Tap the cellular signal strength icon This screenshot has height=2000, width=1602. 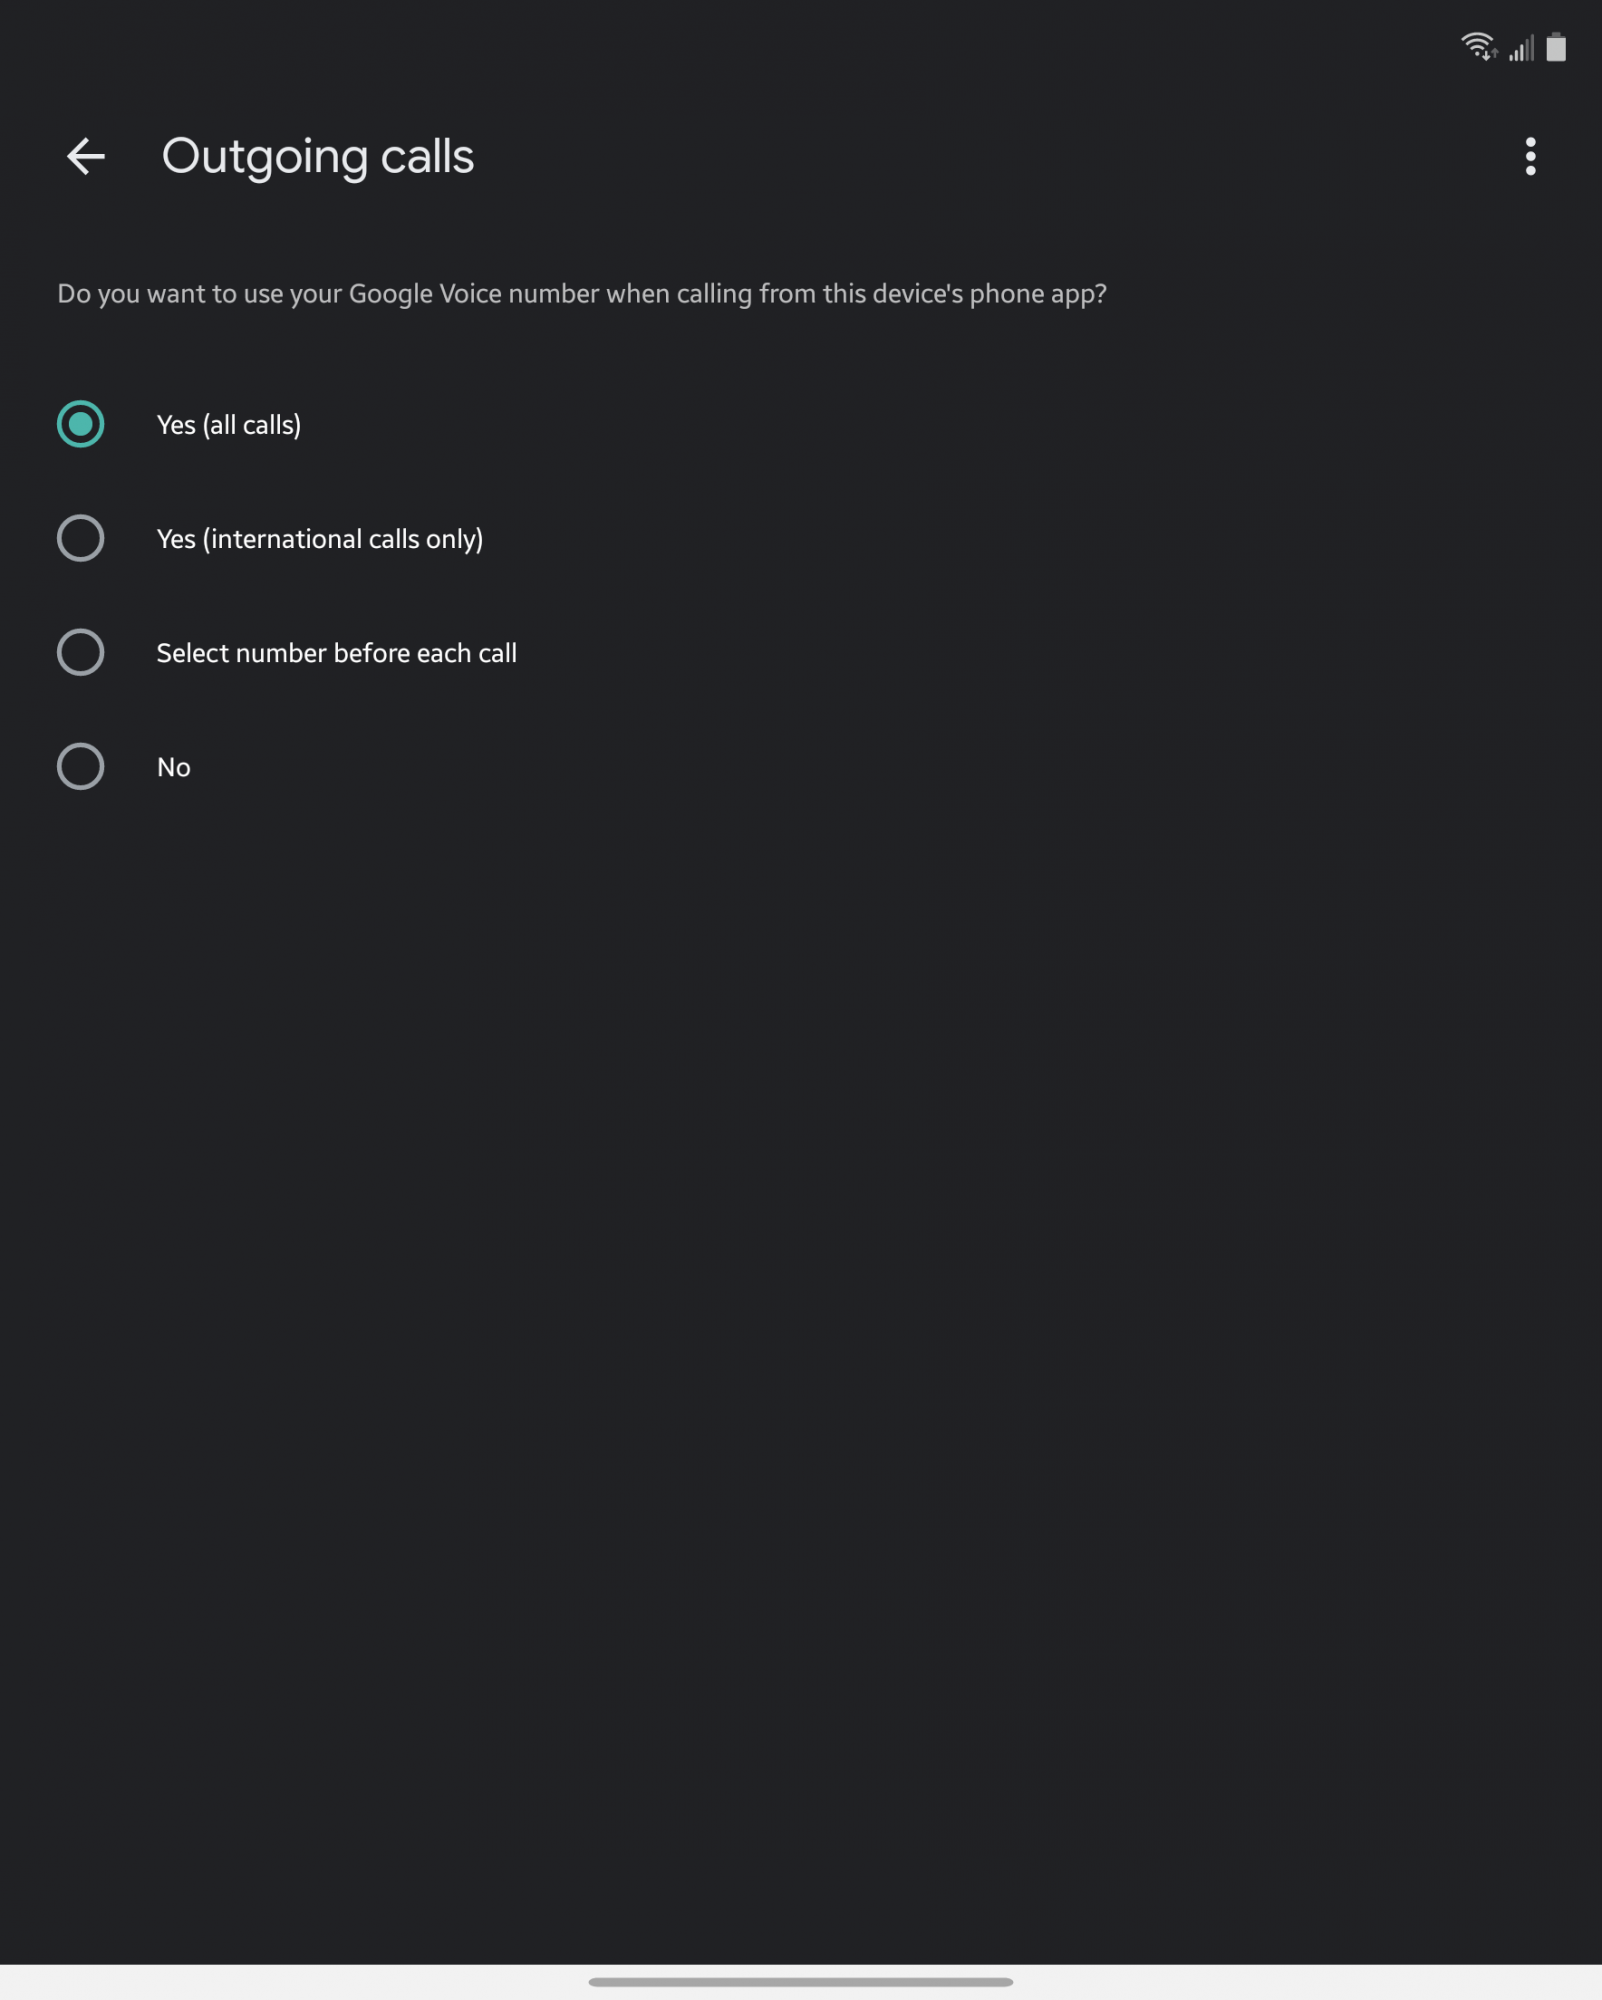click(1521, 47)
